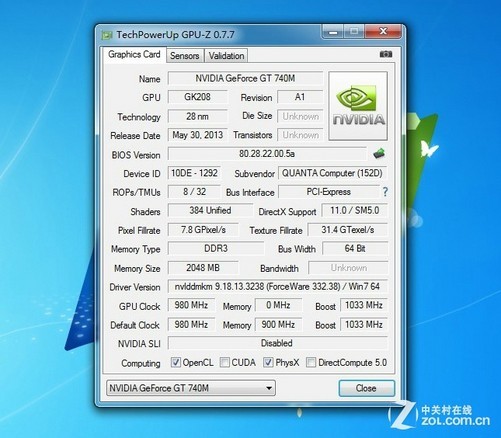Switch to the Sensors tab

coord(185,56)
